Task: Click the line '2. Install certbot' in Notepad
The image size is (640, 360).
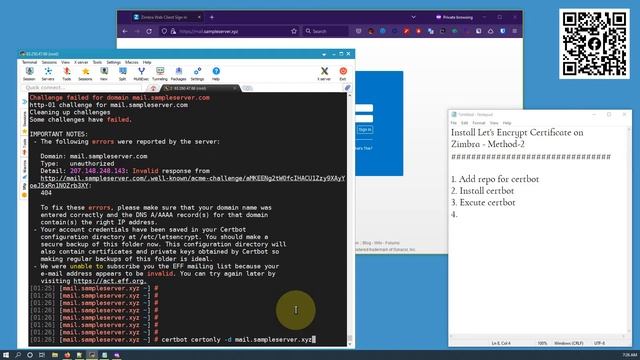Action: [x=482, y=191]
